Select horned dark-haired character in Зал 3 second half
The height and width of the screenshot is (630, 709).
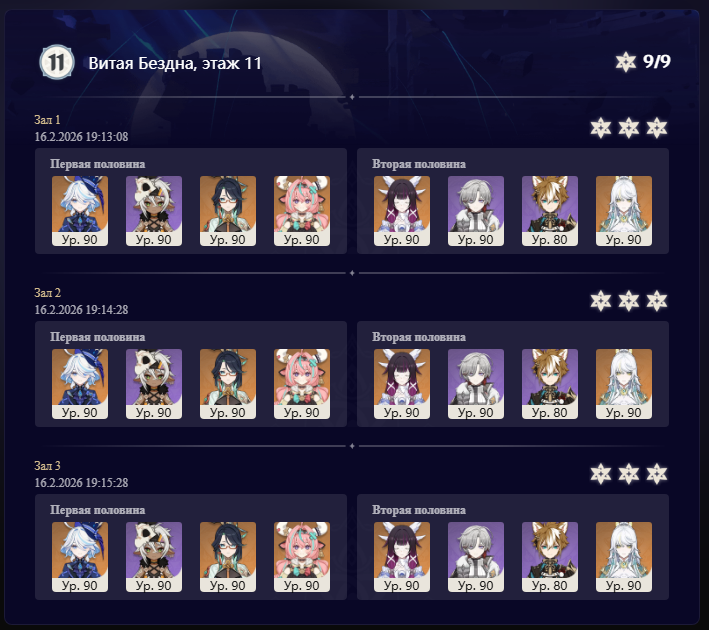point(402,557)
